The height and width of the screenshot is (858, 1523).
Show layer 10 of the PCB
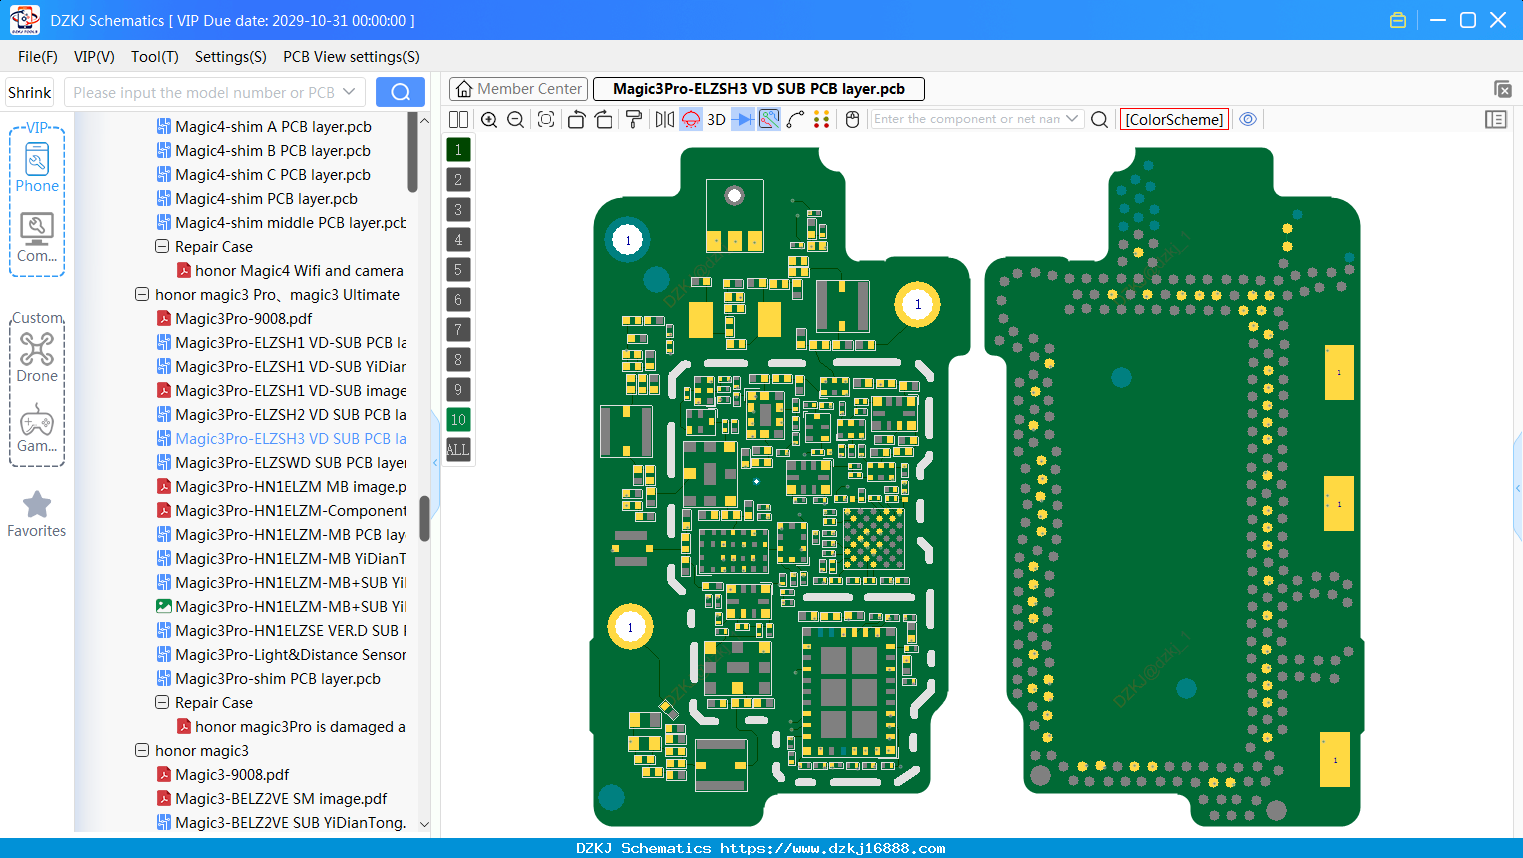[458, 419]
